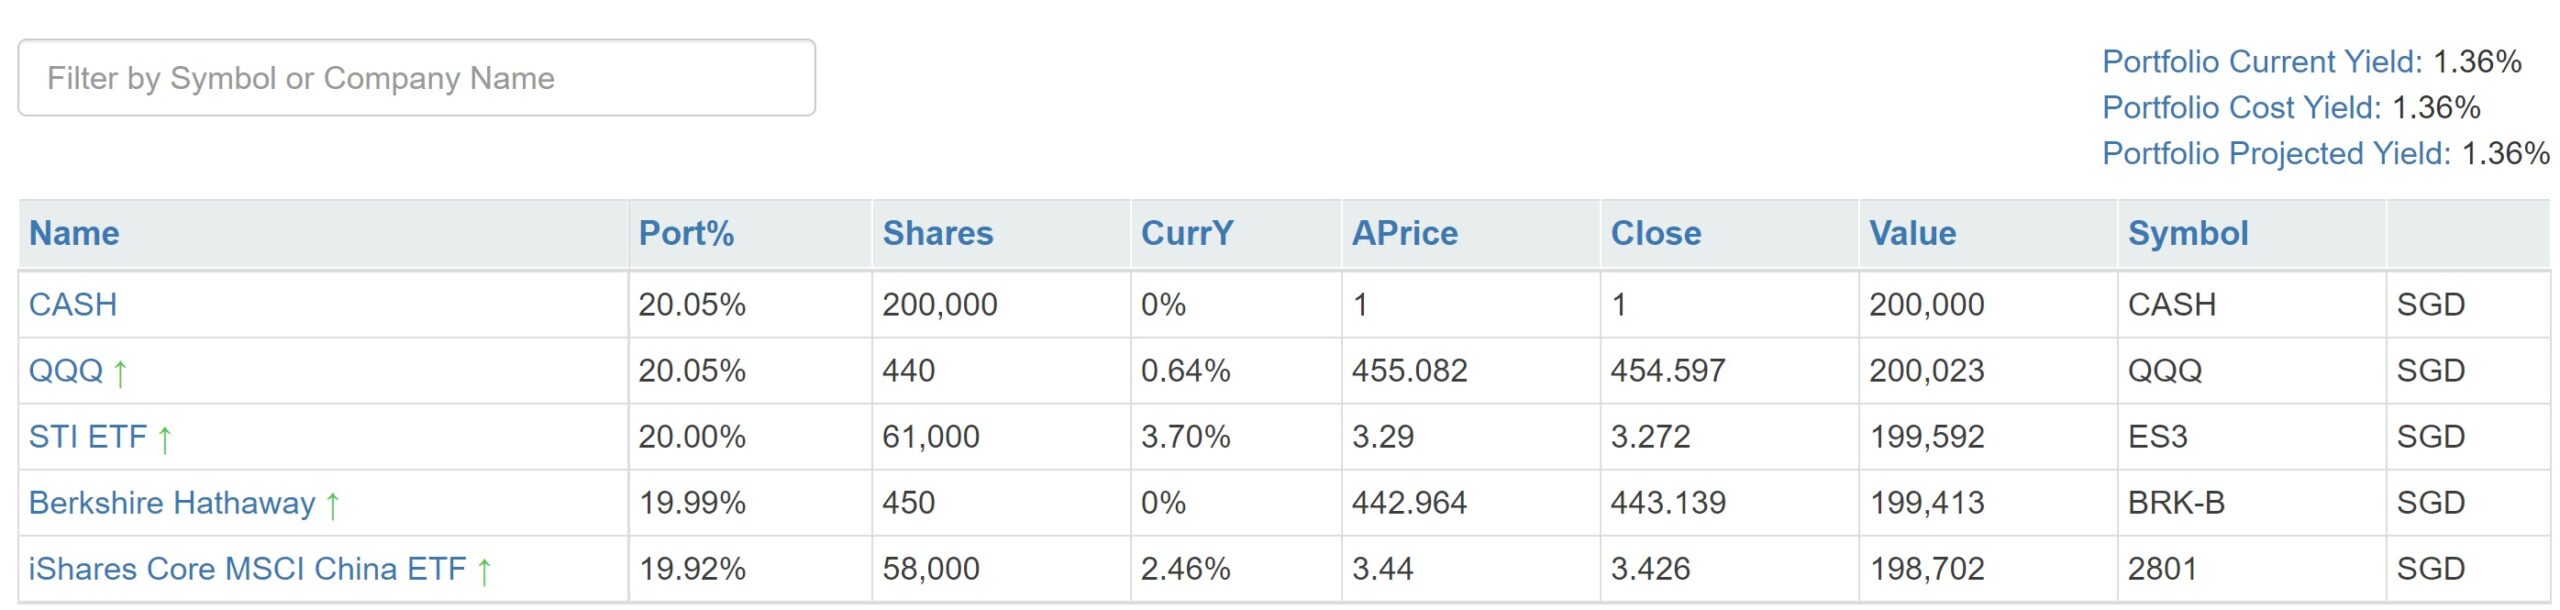Sort by the CurrY column header

click(1187, 234)
